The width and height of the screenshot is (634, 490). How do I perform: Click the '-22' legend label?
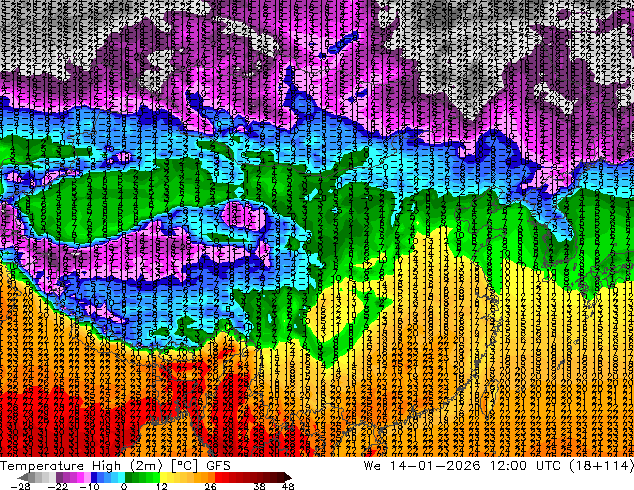coord(58,486)
